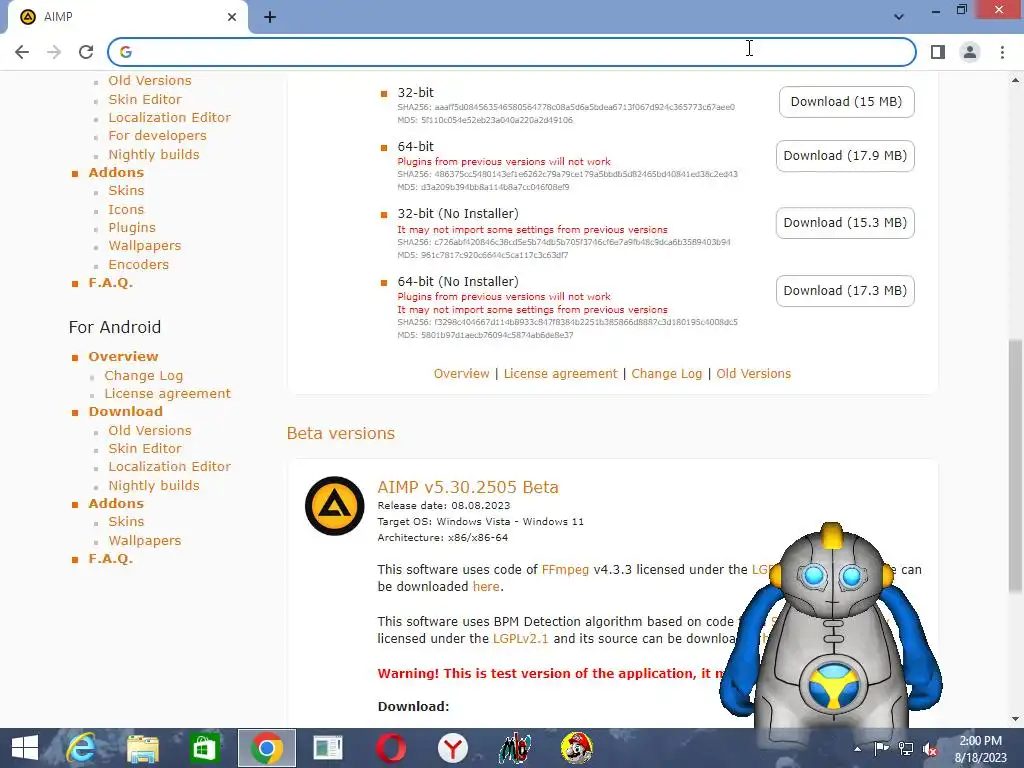The height and width of the screenshot is (768, 1024).
Task: Click the page scrollbar thumb
Action: point(1015,466)
